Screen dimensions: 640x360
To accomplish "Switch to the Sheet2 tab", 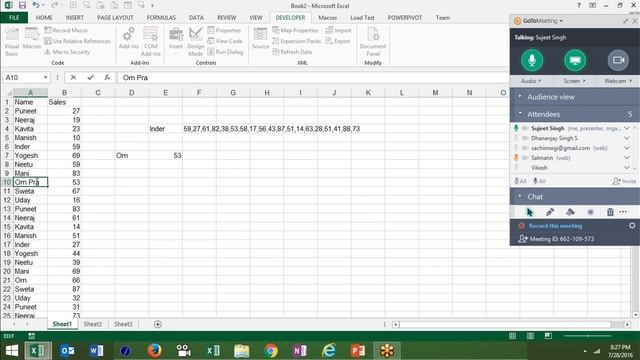I will pos(93,324).
